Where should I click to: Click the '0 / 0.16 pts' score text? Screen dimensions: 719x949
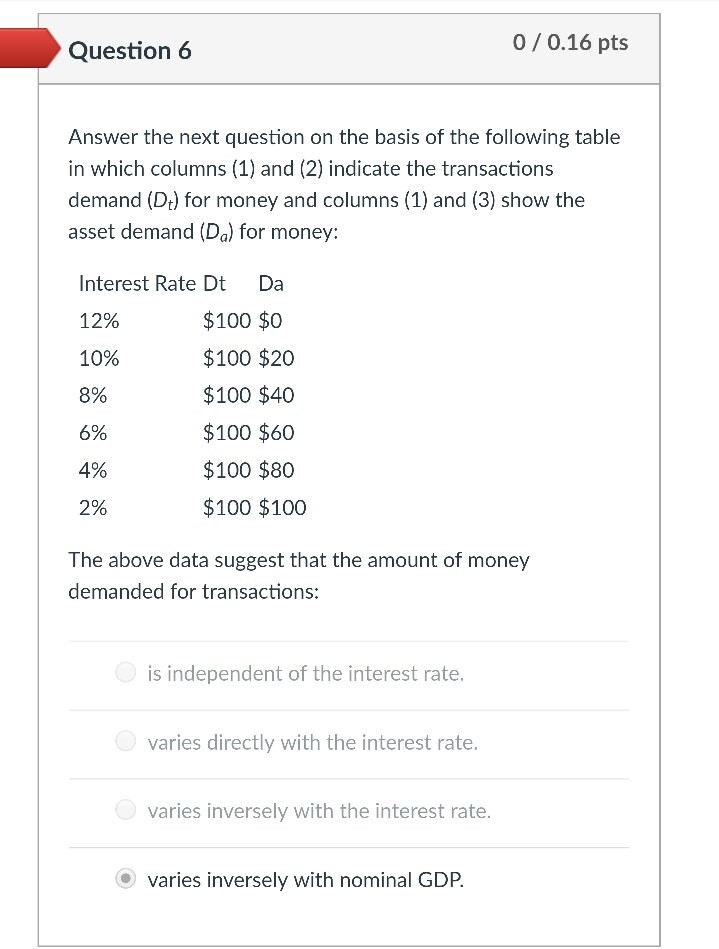tap(570, 42)
